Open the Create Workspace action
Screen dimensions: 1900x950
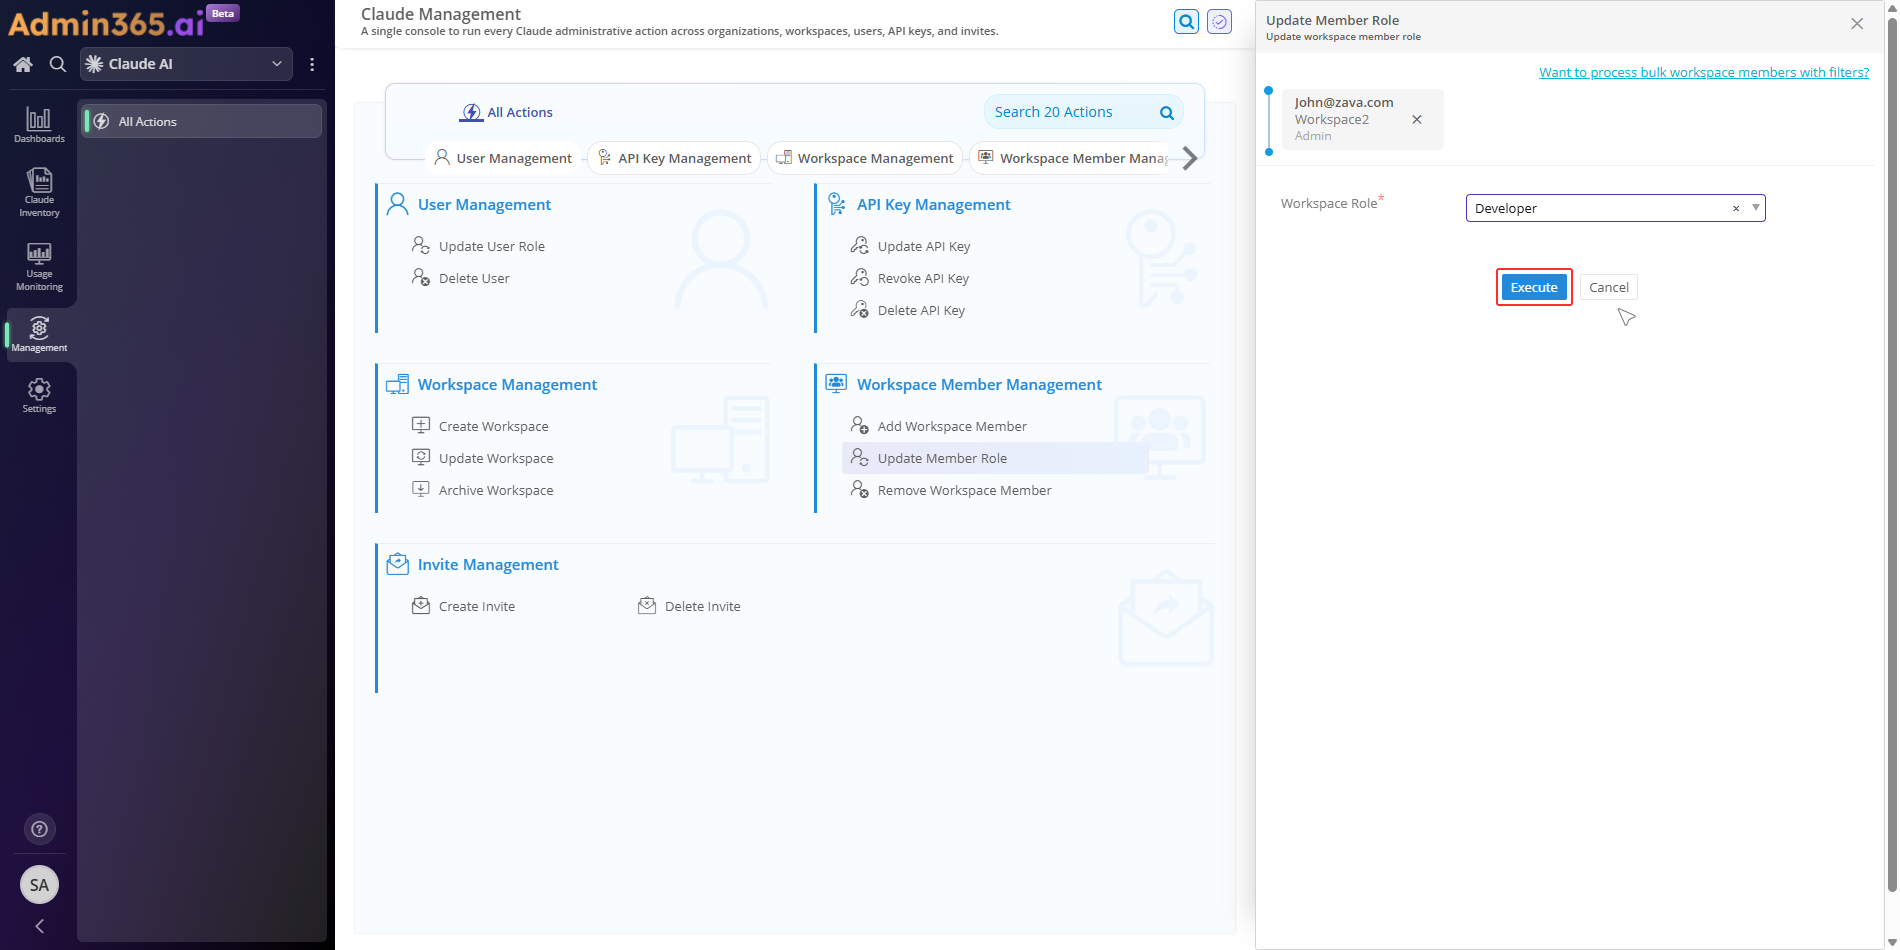tap(493, 426)
